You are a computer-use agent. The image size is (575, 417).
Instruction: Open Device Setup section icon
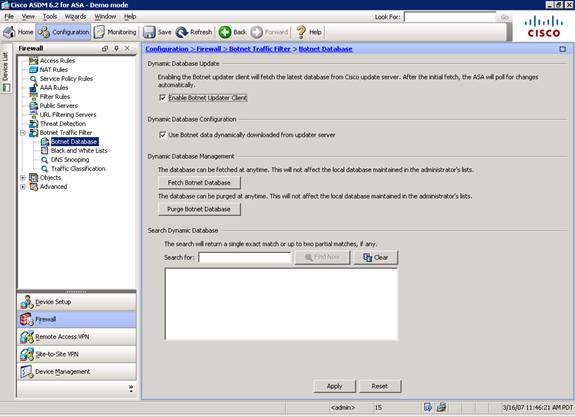(26, 302)
